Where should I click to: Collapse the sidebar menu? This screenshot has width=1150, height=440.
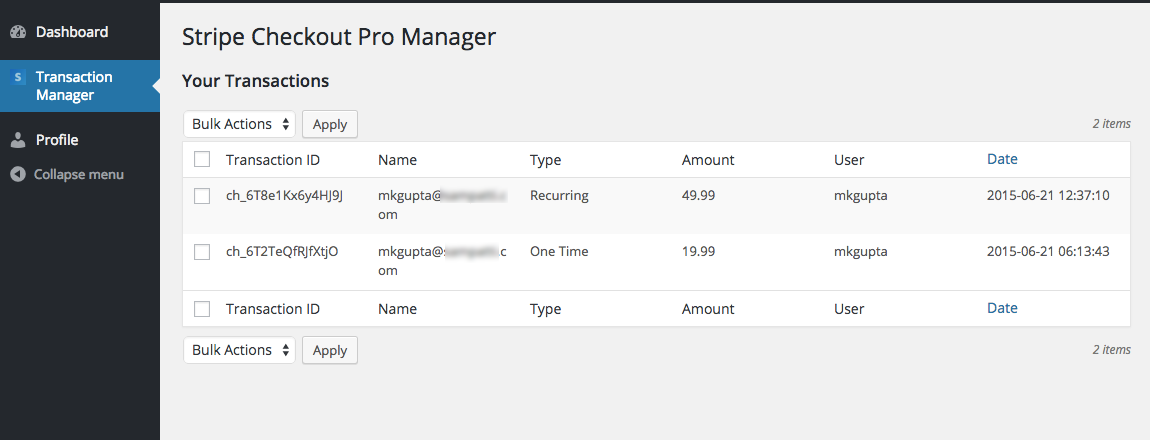78,174
